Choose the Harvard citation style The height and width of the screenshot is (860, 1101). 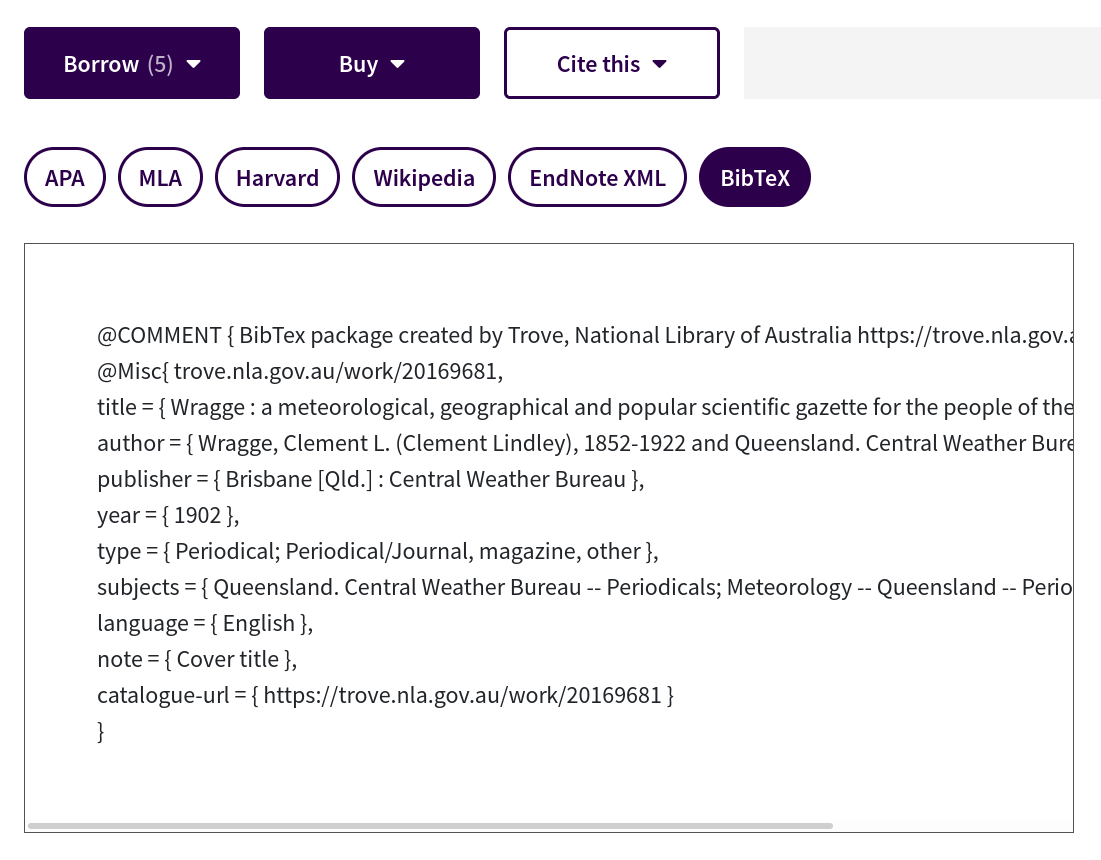(277, 177)
